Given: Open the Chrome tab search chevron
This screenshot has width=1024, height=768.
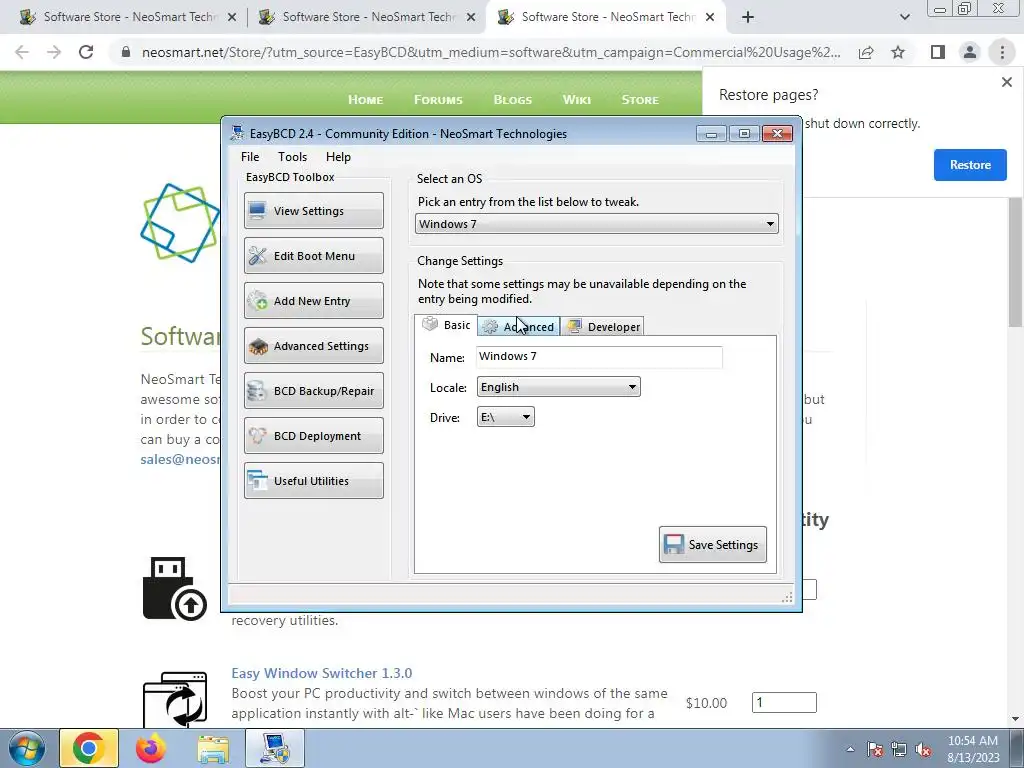Looking at the screenshot, I should 904,17.
